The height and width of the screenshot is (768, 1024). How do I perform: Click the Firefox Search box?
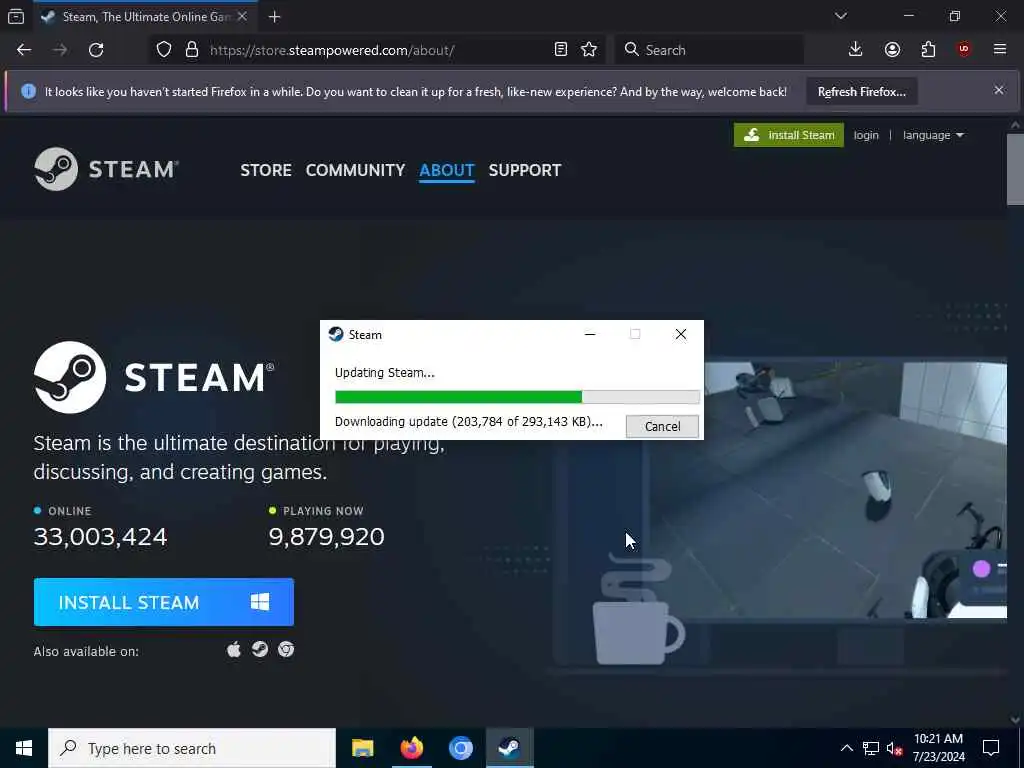pyautogui.click(x=710, y=50)
